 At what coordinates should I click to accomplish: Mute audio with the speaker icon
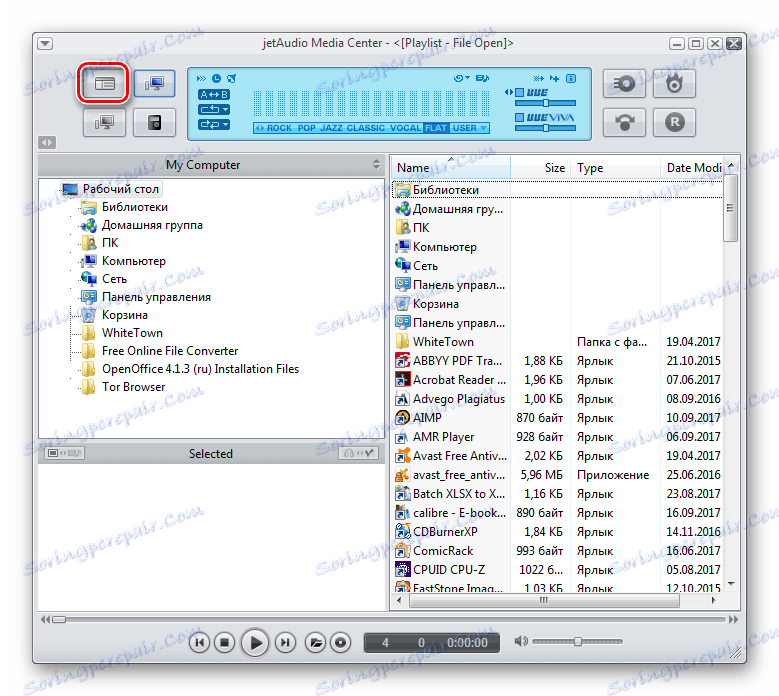521,641
